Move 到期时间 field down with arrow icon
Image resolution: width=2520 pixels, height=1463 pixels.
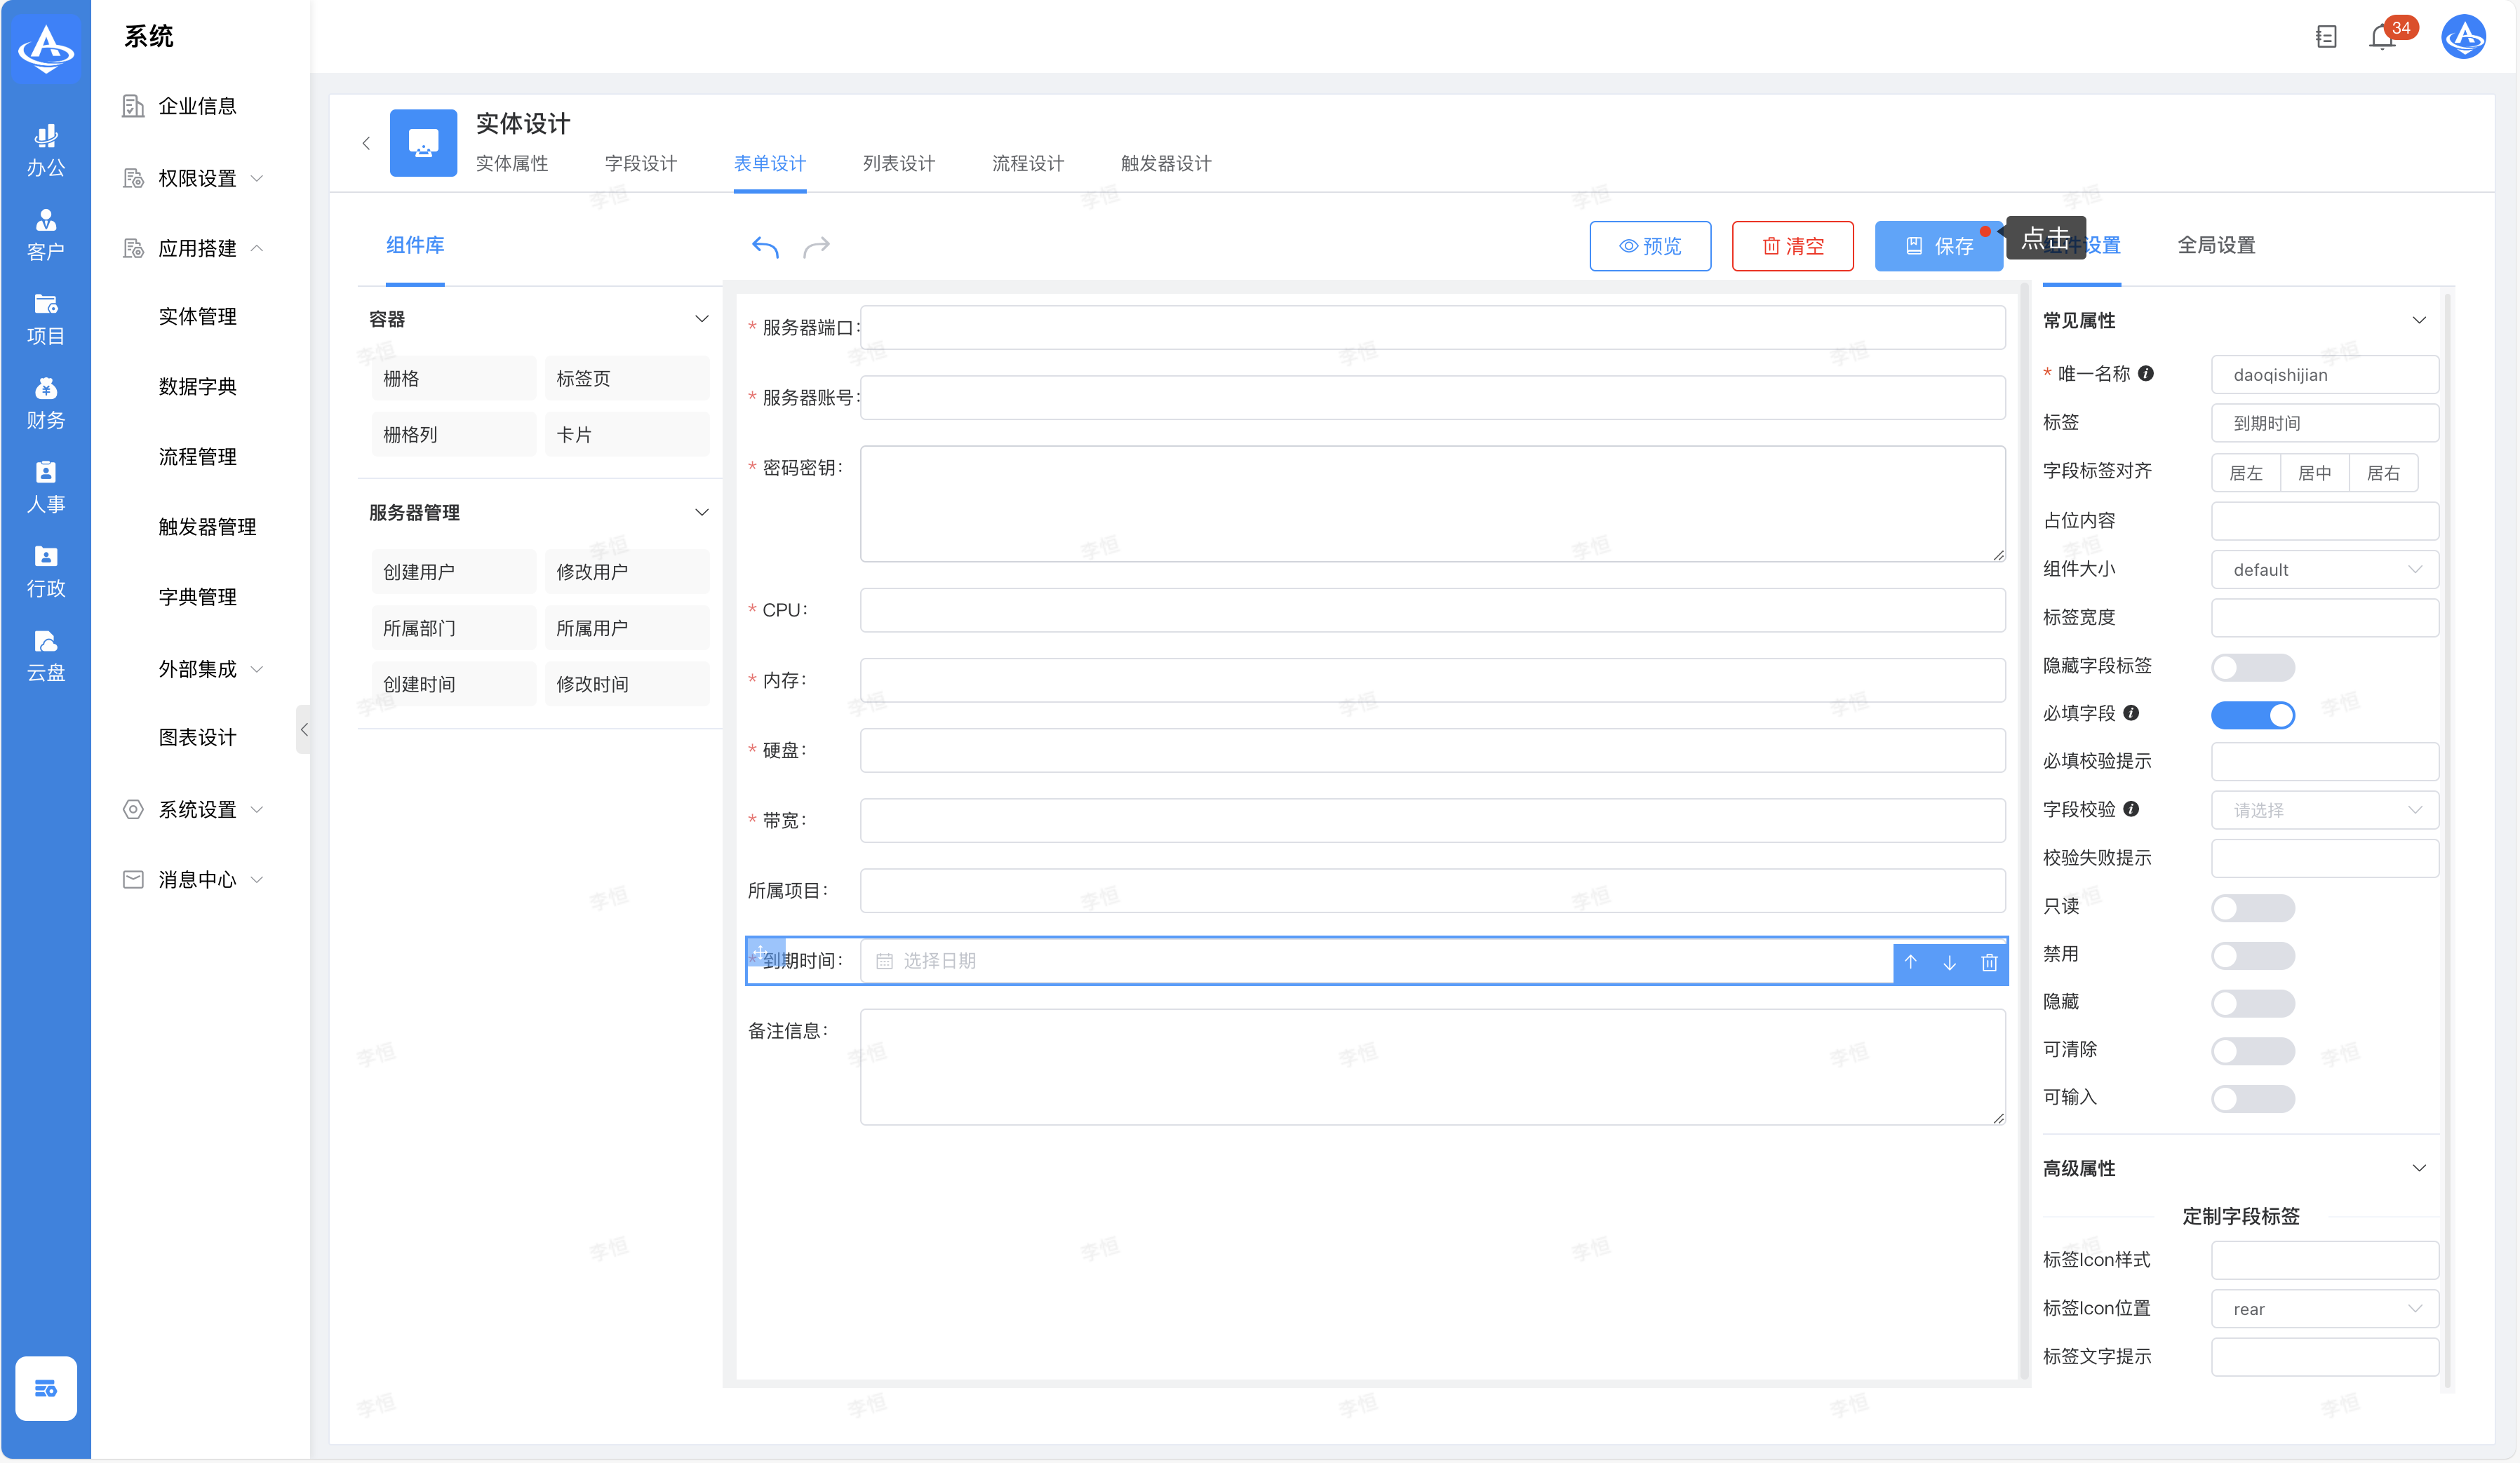(x=1949, y=962)
